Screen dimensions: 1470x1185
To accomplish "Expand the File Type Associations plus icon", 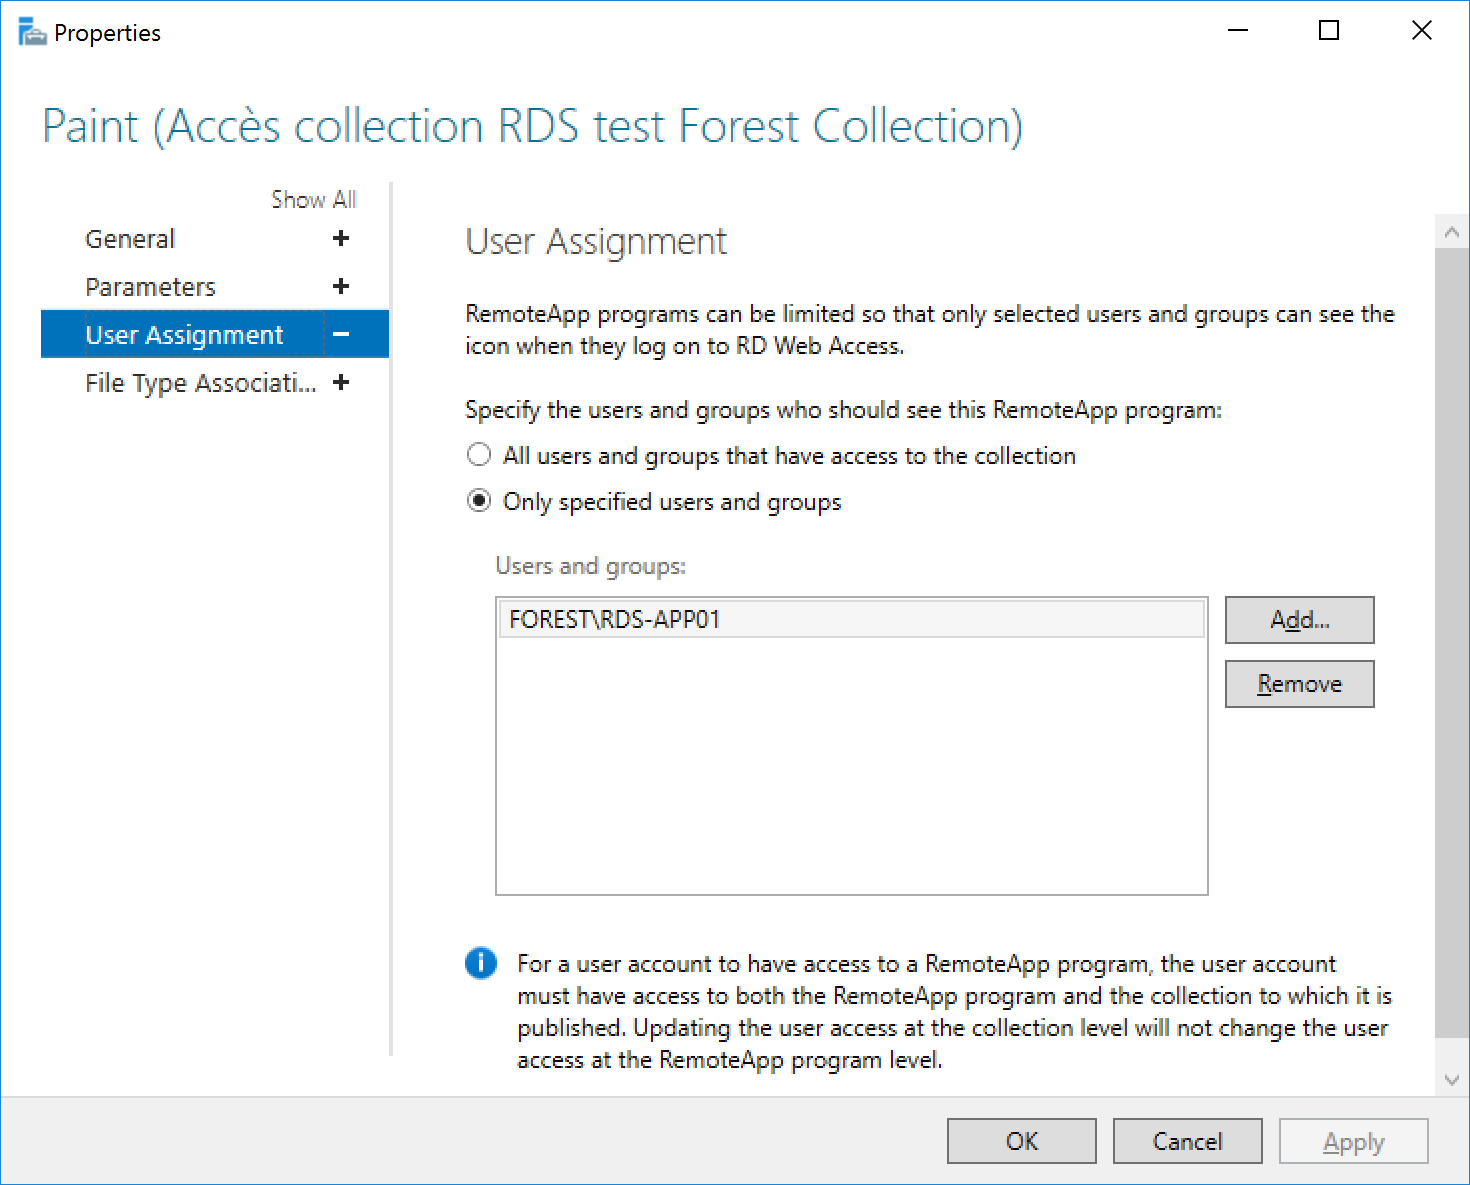I will 341,382.
